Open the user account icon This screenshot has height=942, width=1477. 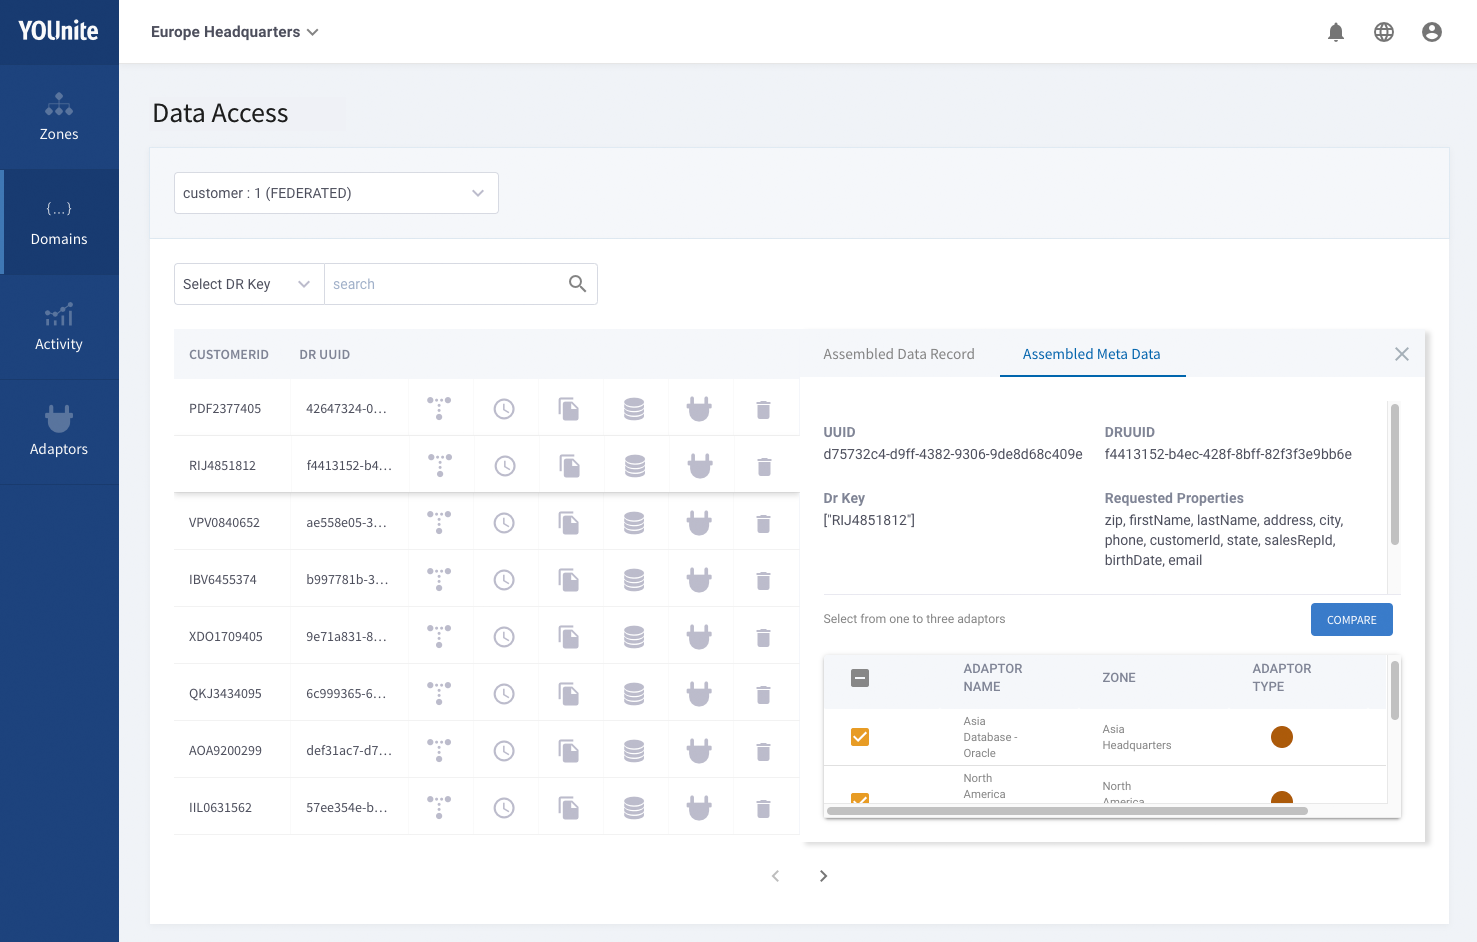(1432, 32)
